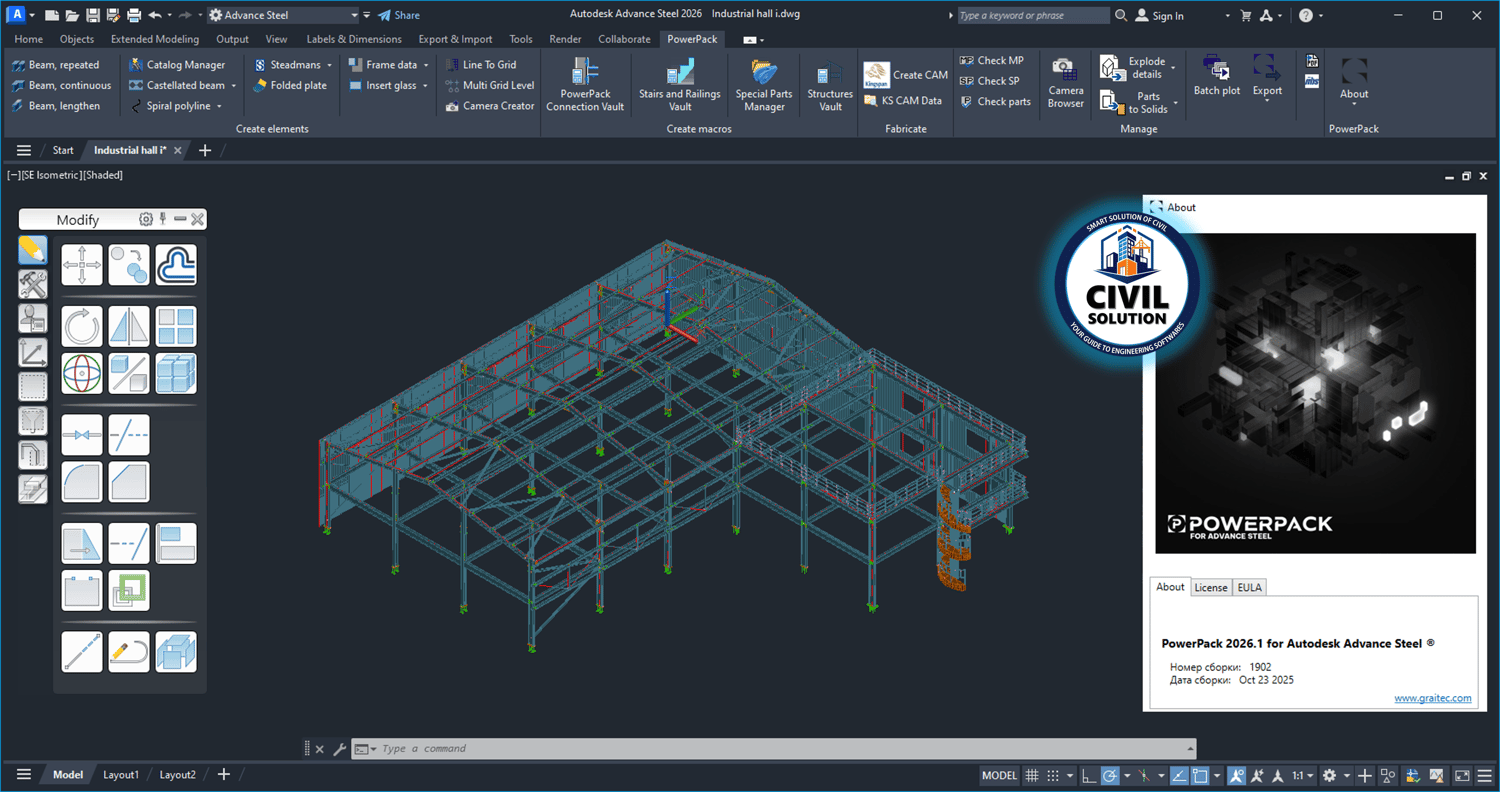
Task: Click the Create CAM tool
Action: [x=905, y=75]
